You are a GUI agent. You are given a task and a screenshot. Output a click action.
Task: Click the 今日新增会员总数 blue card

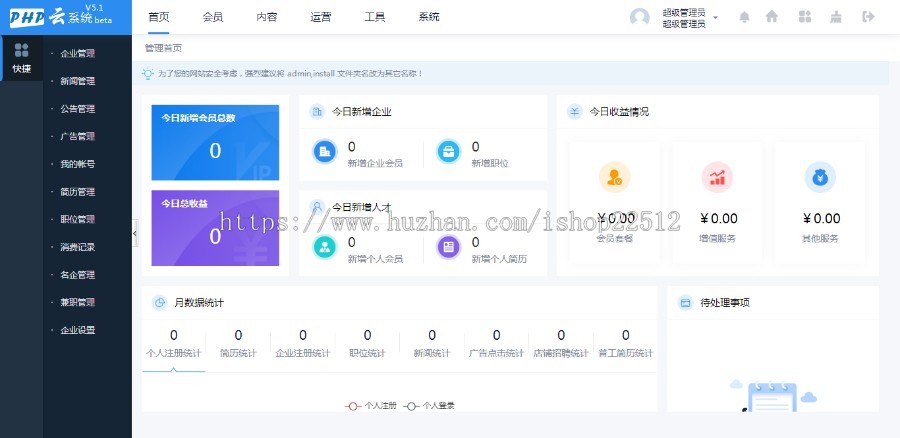215,142
